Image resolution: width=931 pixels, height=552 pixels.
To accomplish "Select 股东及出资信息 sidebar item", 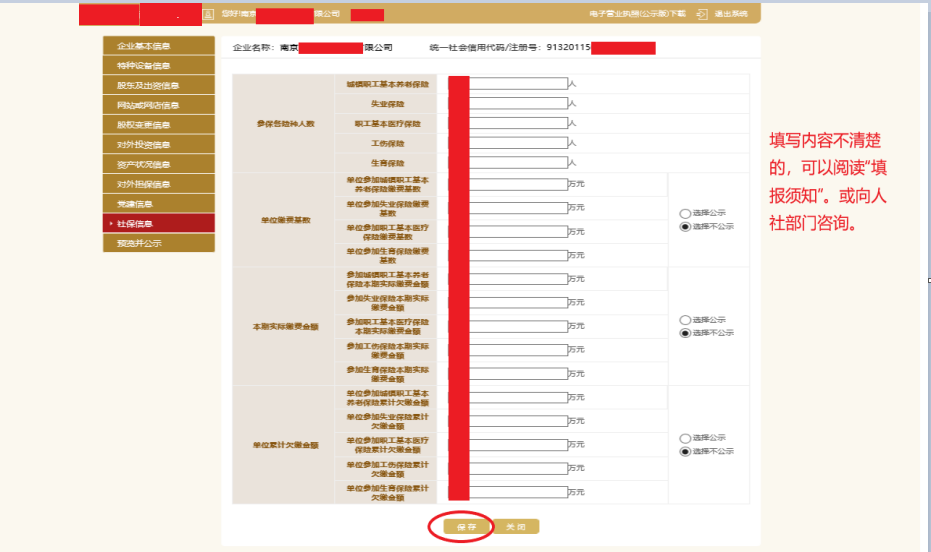I will coord(159,85).
